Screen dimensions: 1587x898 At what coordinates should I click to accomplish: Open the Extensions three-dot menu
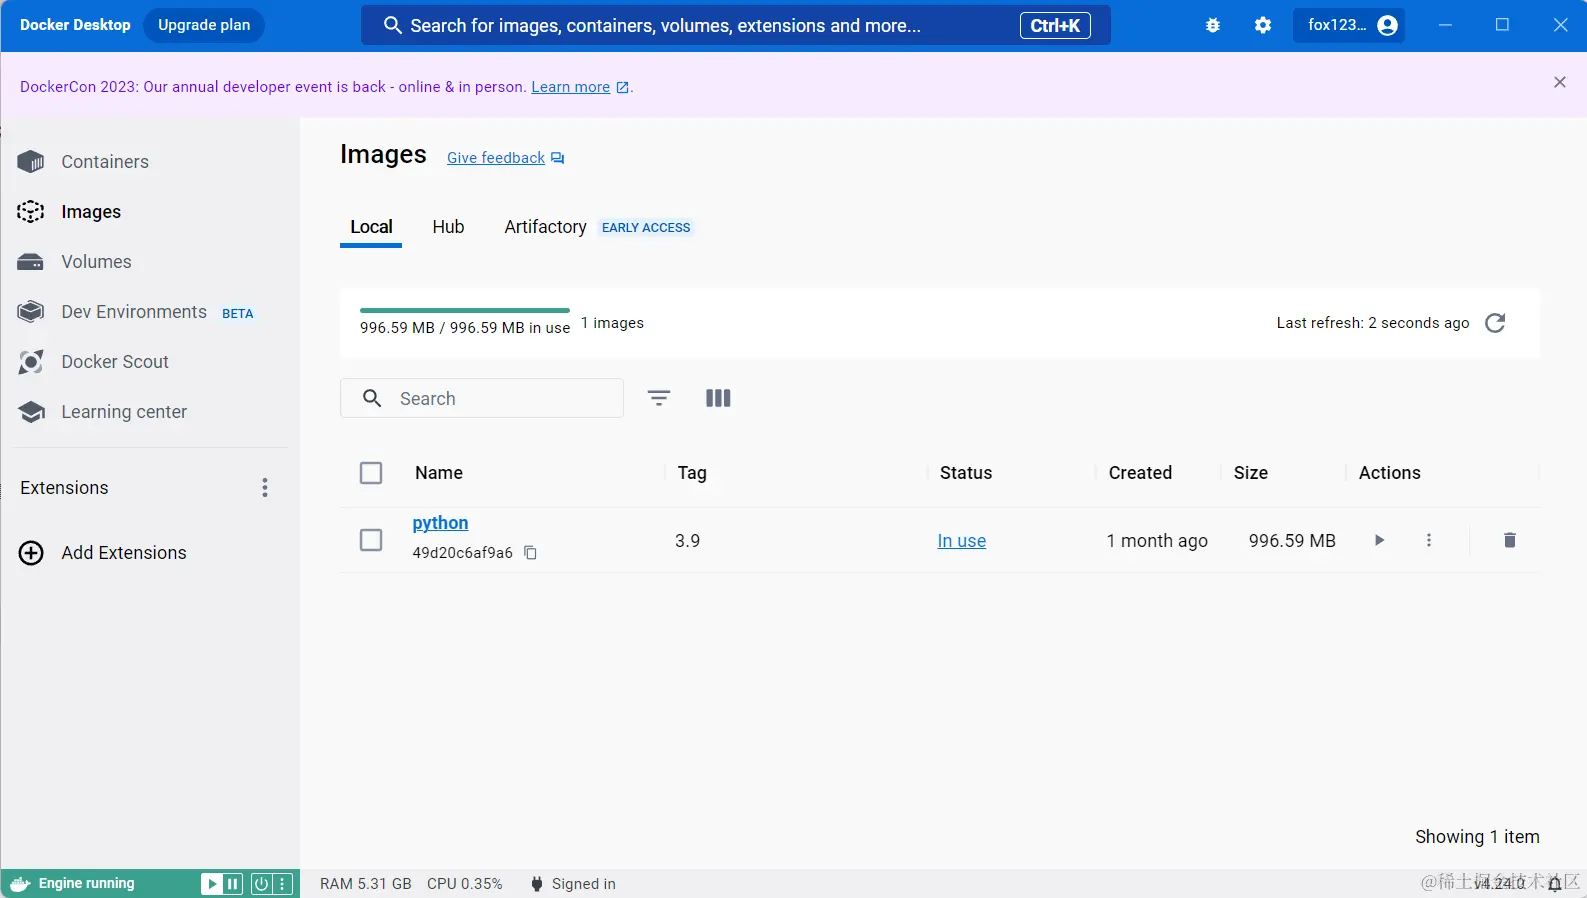(x=265, y=488)
